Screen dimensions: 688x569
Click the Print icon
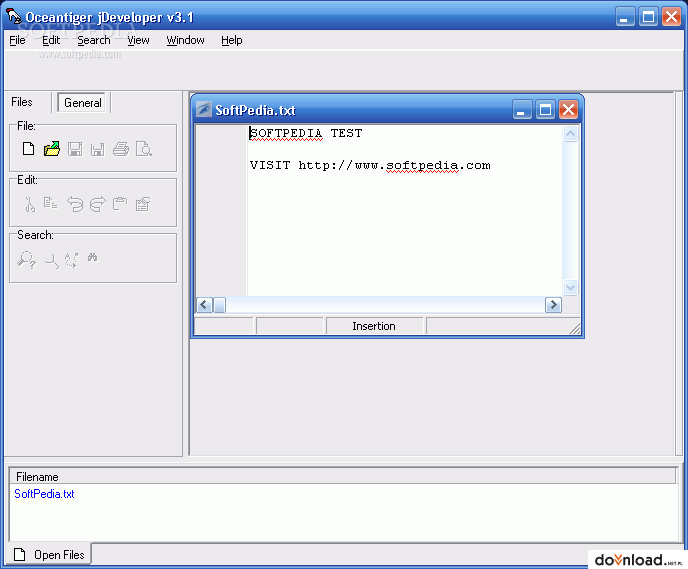coord(121,149)
